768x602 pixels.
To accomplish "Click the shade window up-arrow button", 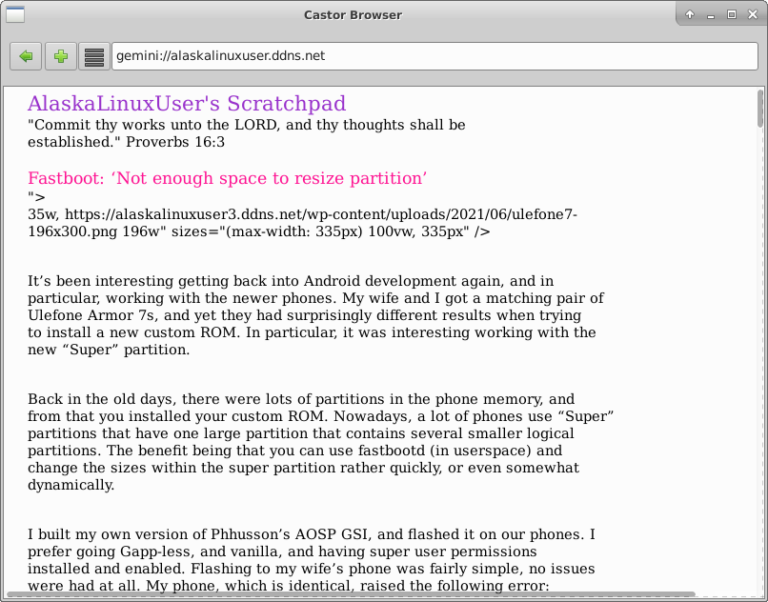I will coord(690,14).
